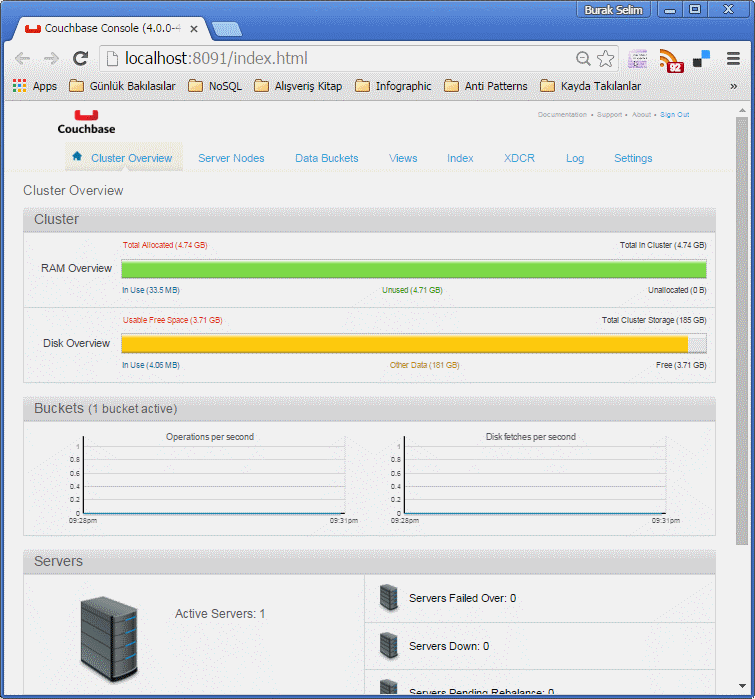Open the Documentation link
Image resolution: width=755 pixels, height=699 pixels.
562,115
